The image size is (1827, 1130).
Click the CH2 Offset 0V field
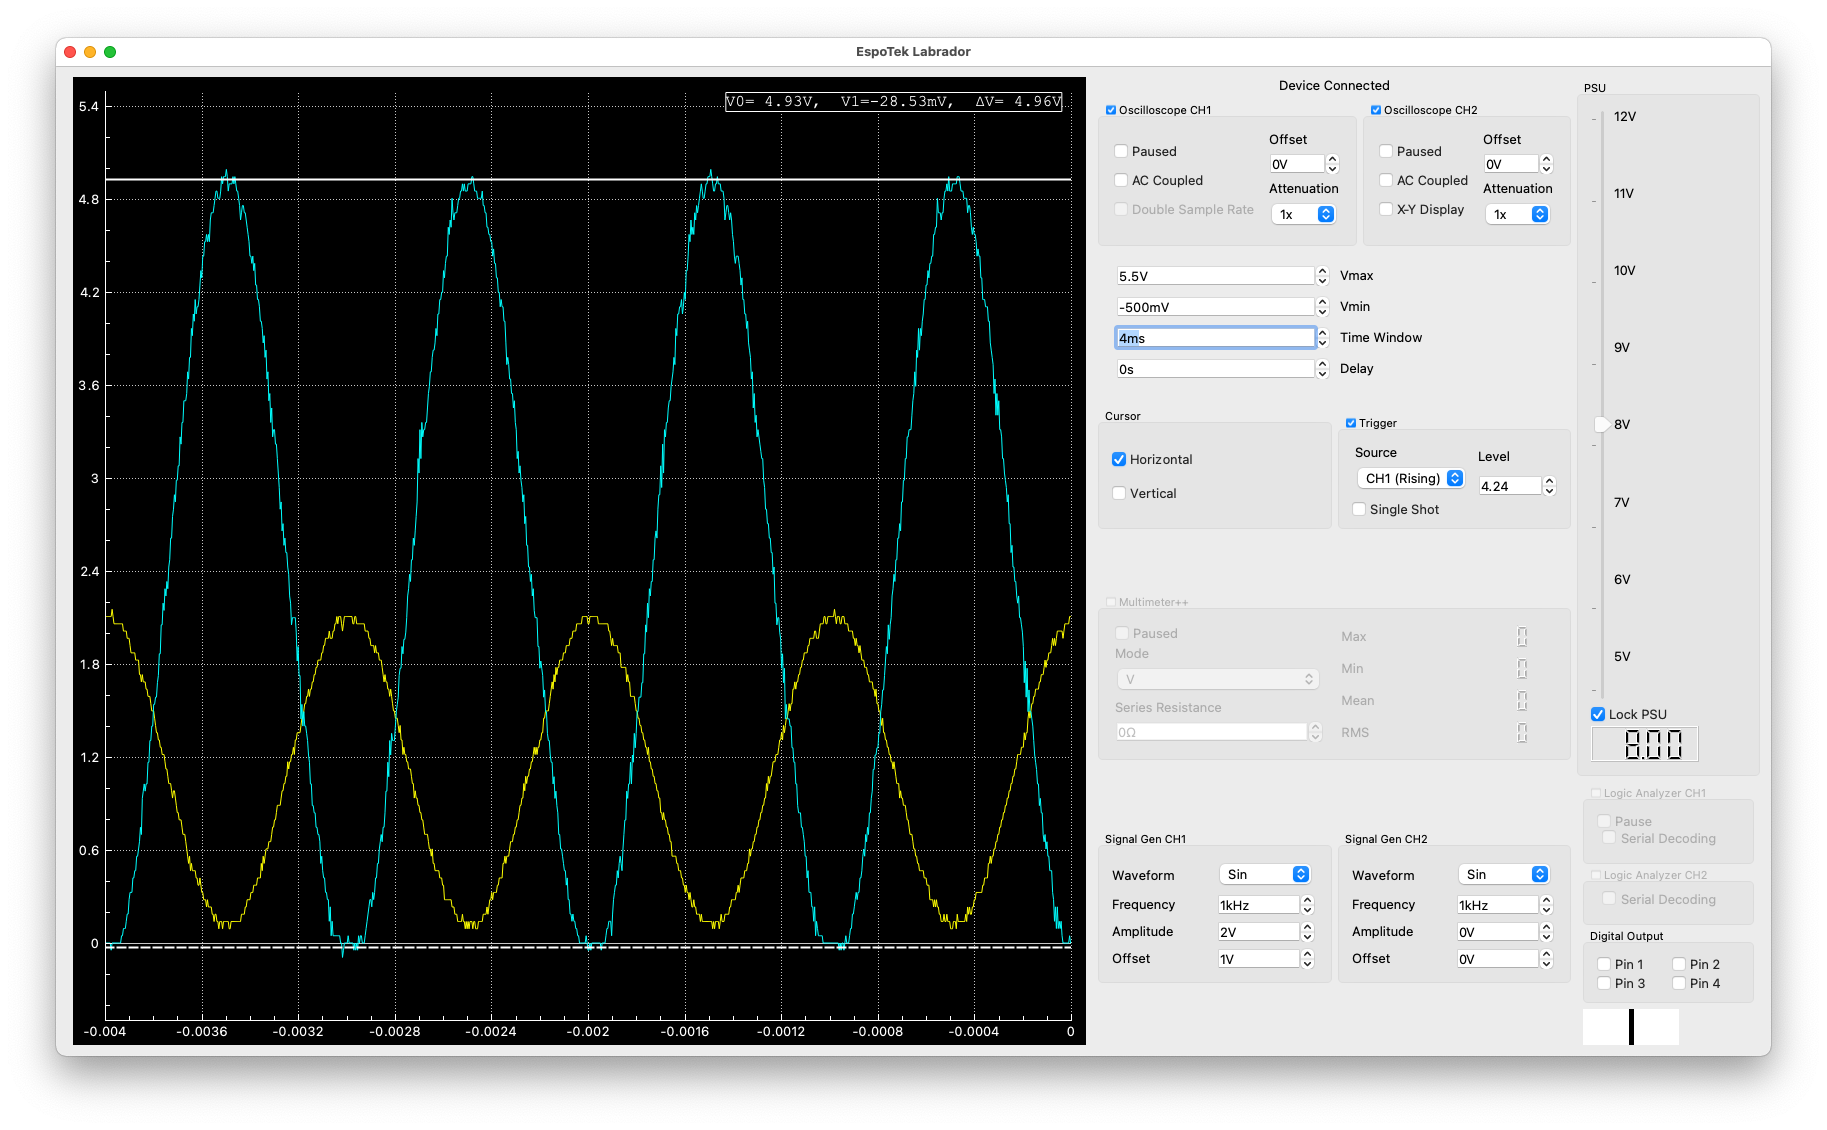[1511, 164]
